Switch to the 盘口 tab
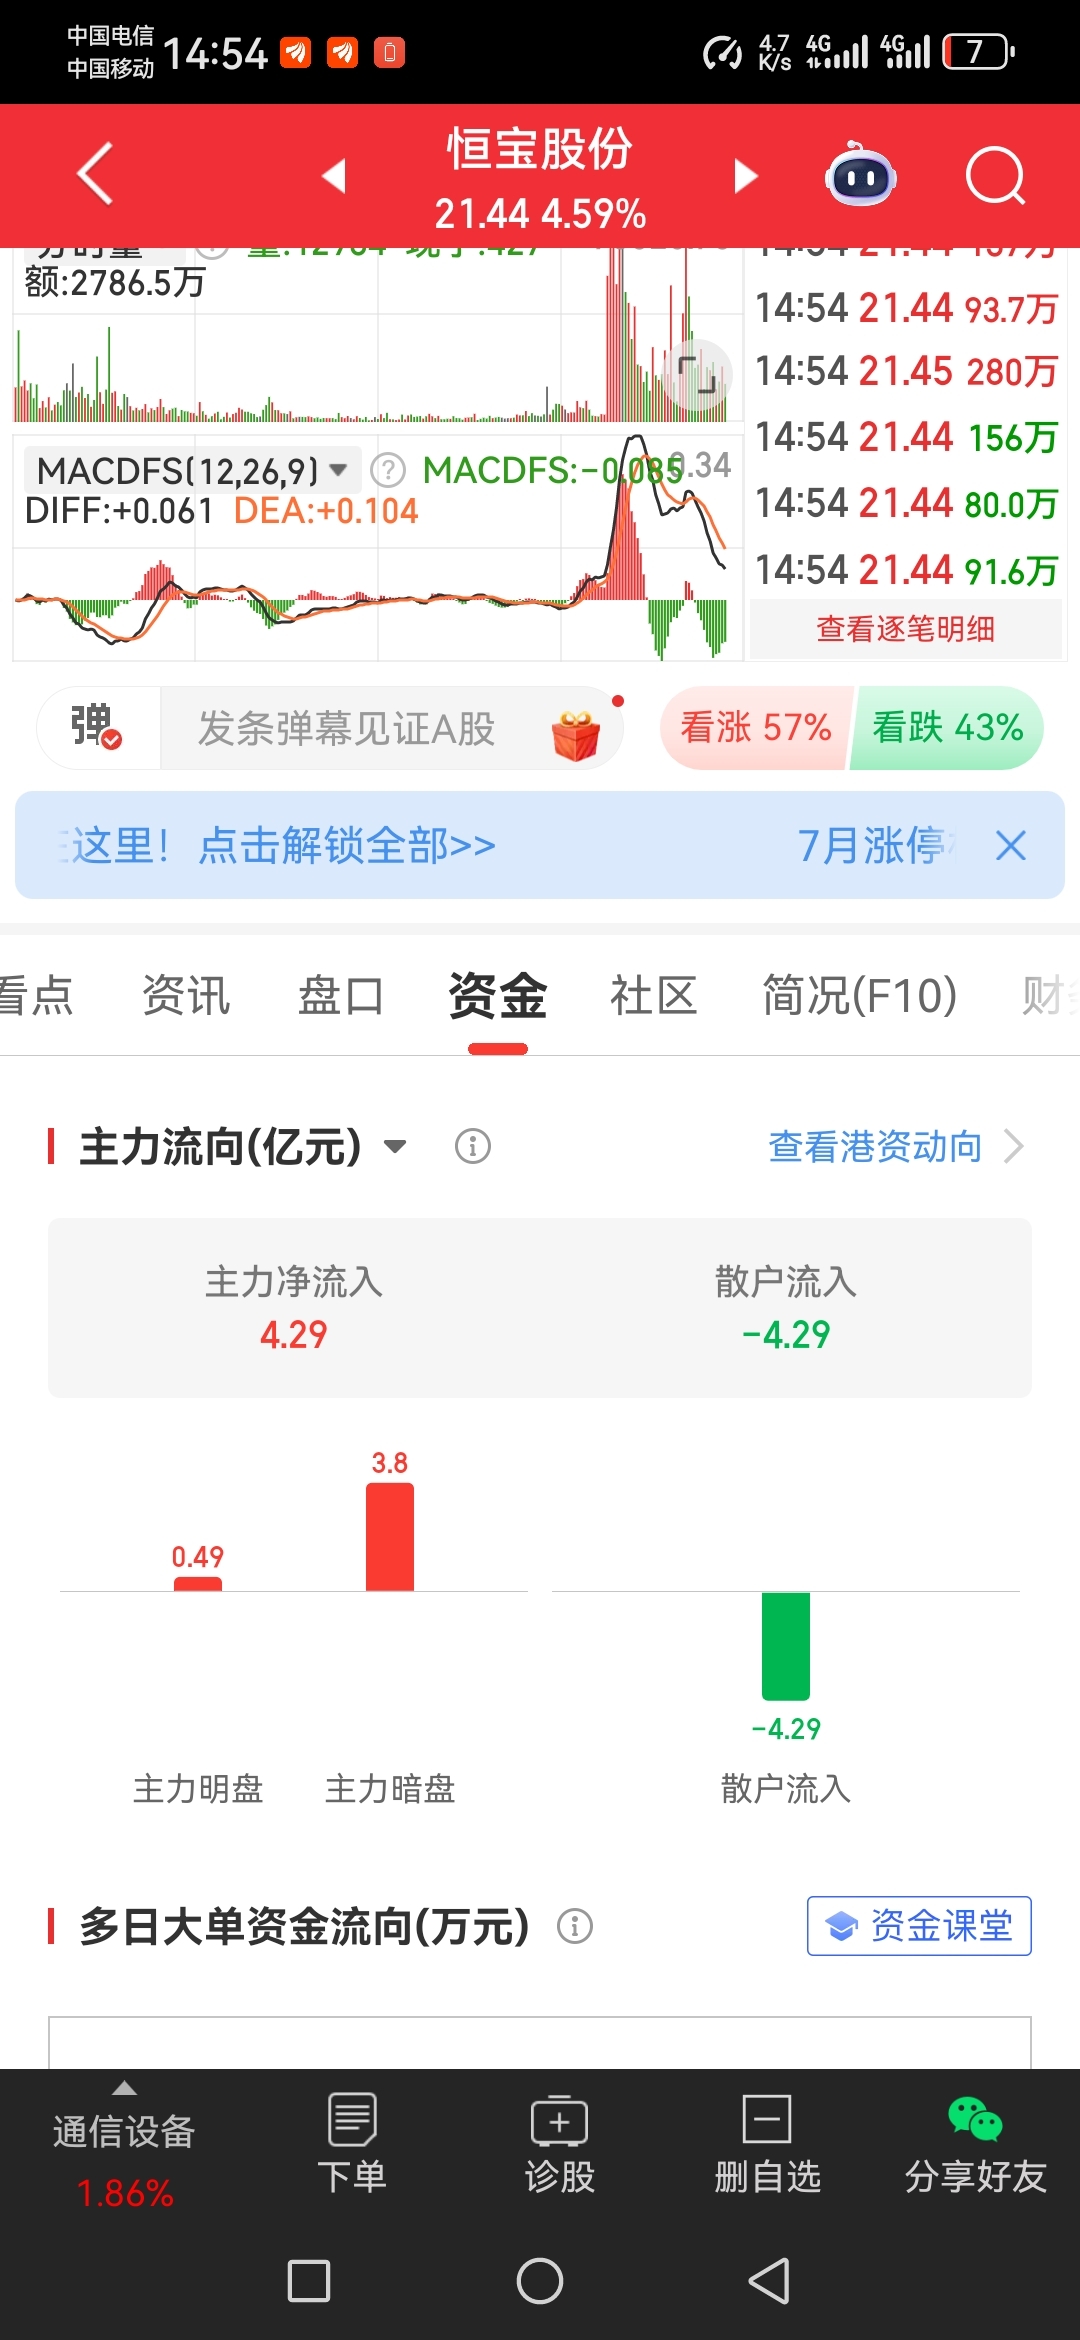 [x=341, y=996]
